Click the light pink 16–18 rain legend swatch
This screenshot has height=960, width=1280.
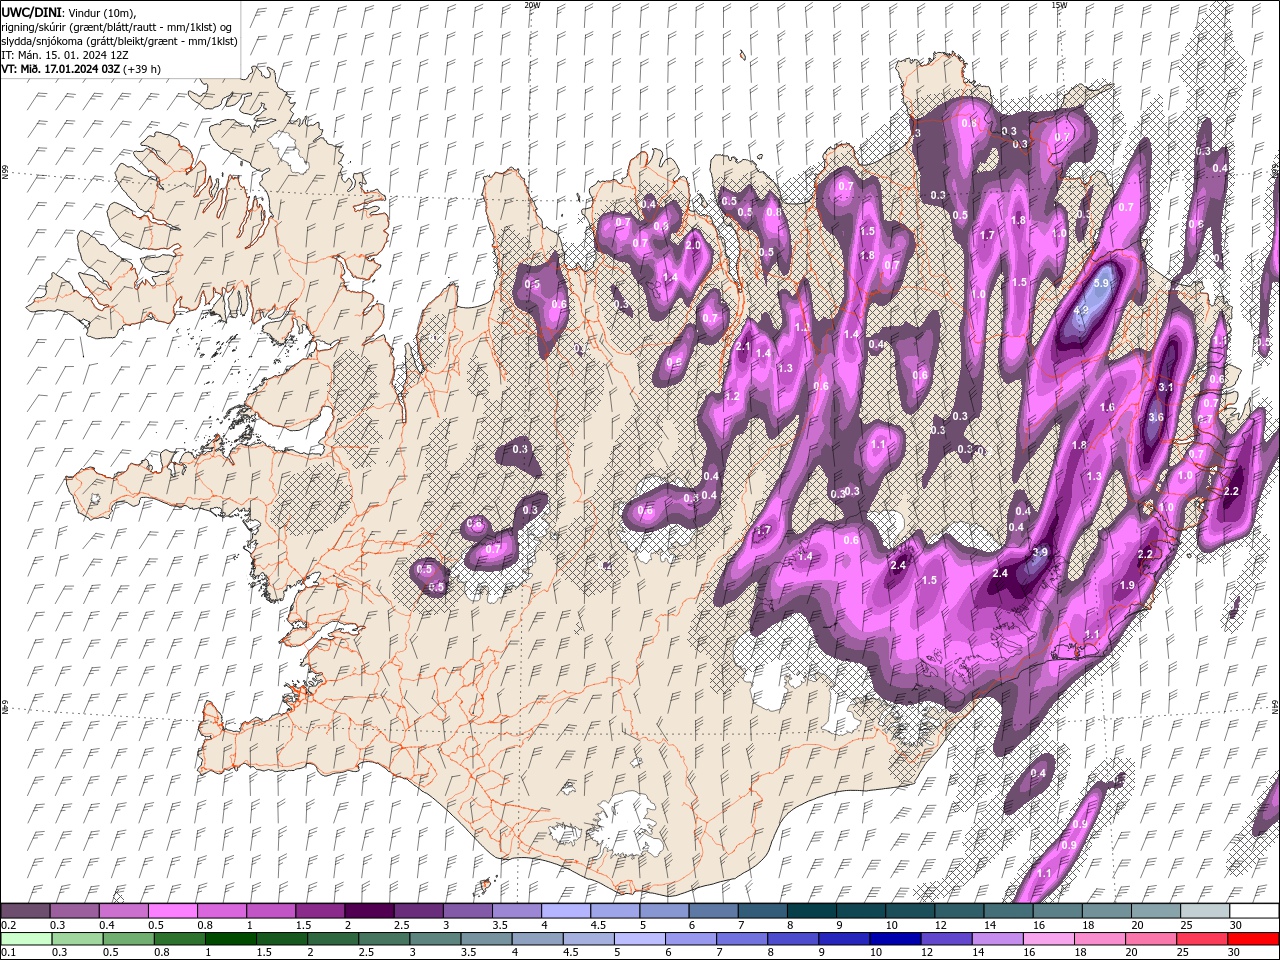(1050, 939)
